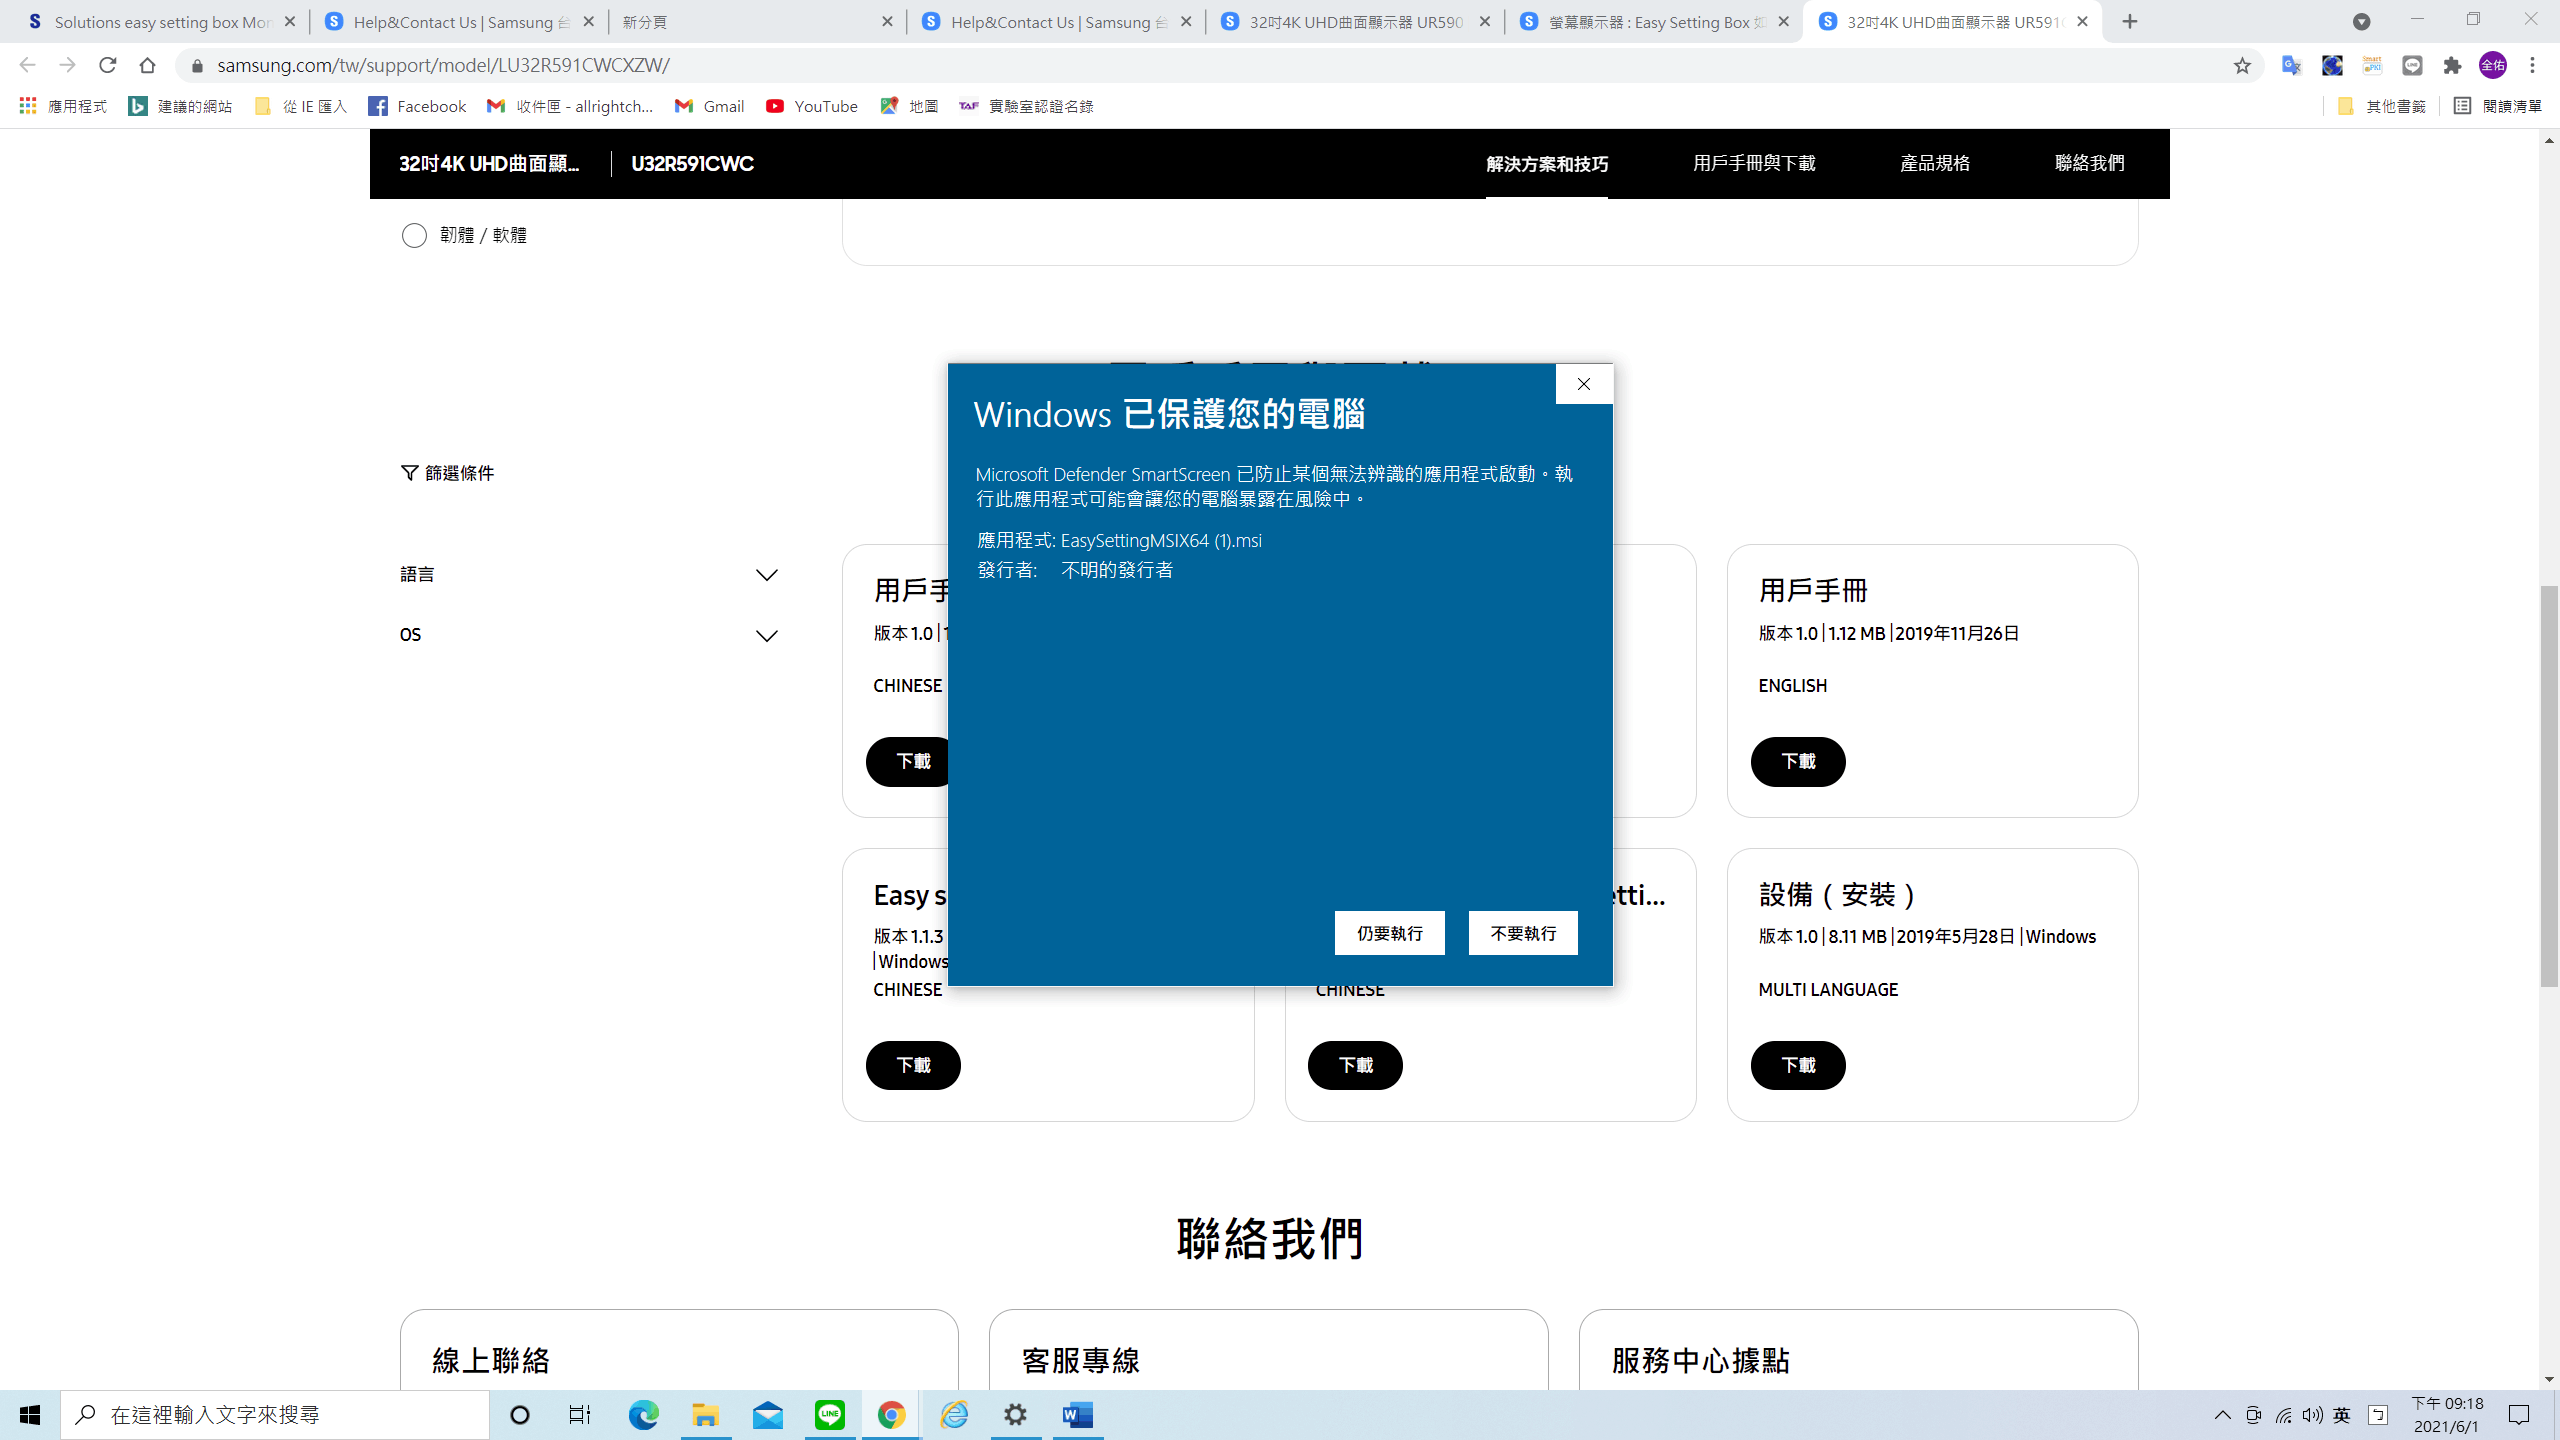
Task: Open Google Translate extension icon
Action: (x=2291, y=65)
